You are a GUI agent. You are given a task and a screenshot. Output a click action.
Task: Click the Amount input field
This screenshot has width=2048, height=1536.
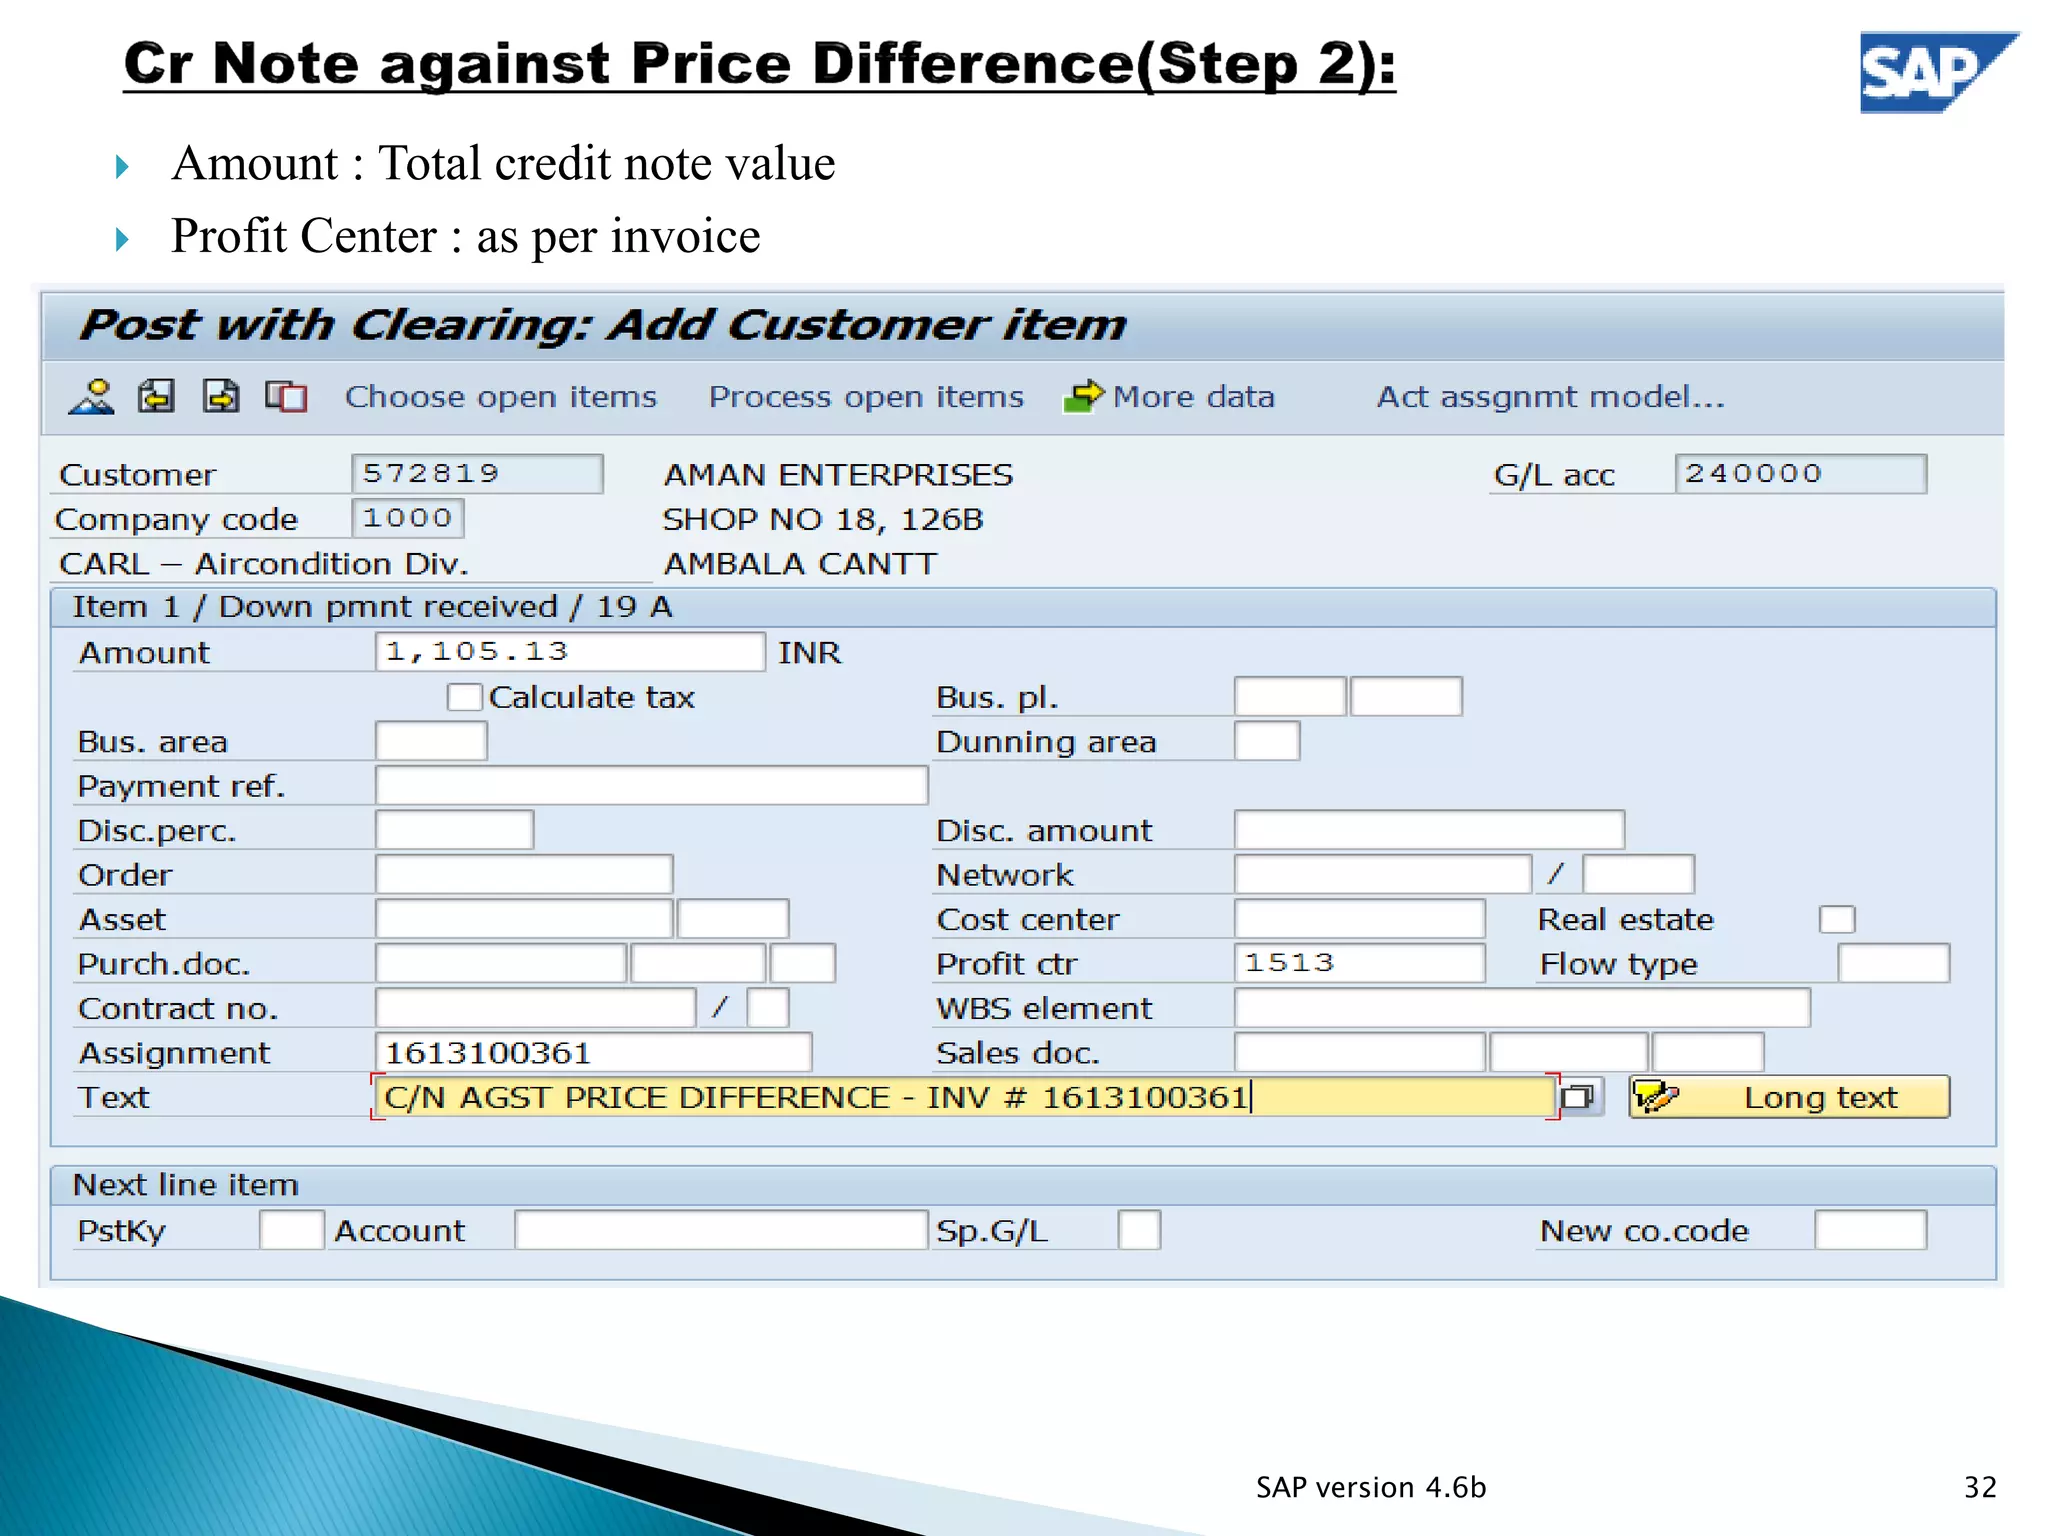570,652
